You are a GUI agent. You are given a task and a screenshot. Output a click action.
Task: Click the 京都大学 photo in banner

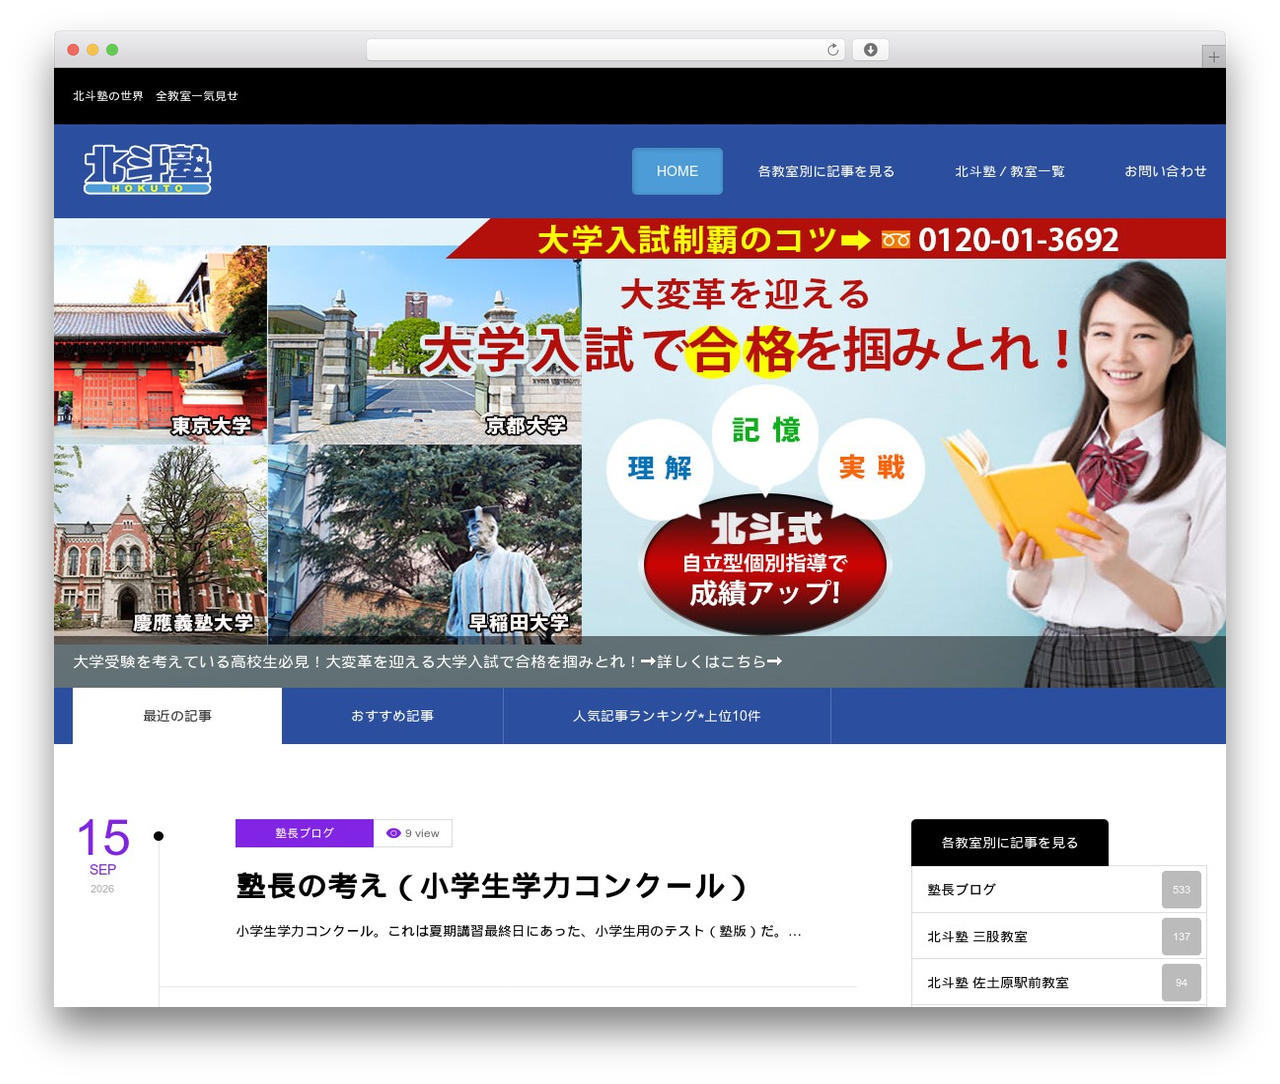point(425,345)
